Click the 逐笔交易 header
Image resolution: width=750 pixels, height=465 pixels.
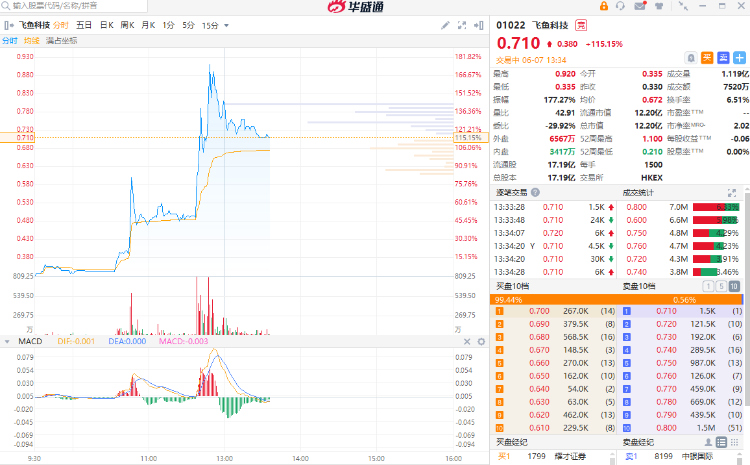click(511, 192)
